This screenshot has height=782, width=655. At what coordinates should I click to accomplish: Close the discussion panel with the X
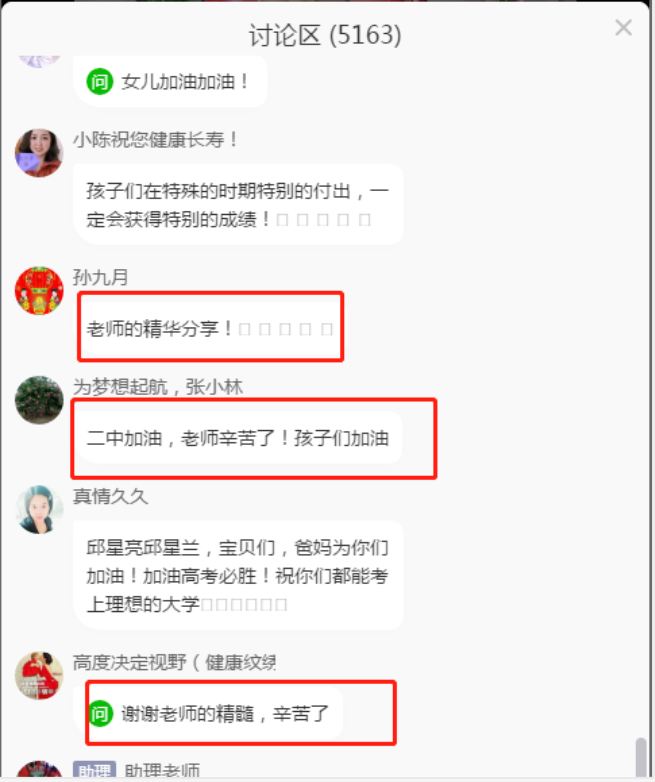(x=623, y=27)
